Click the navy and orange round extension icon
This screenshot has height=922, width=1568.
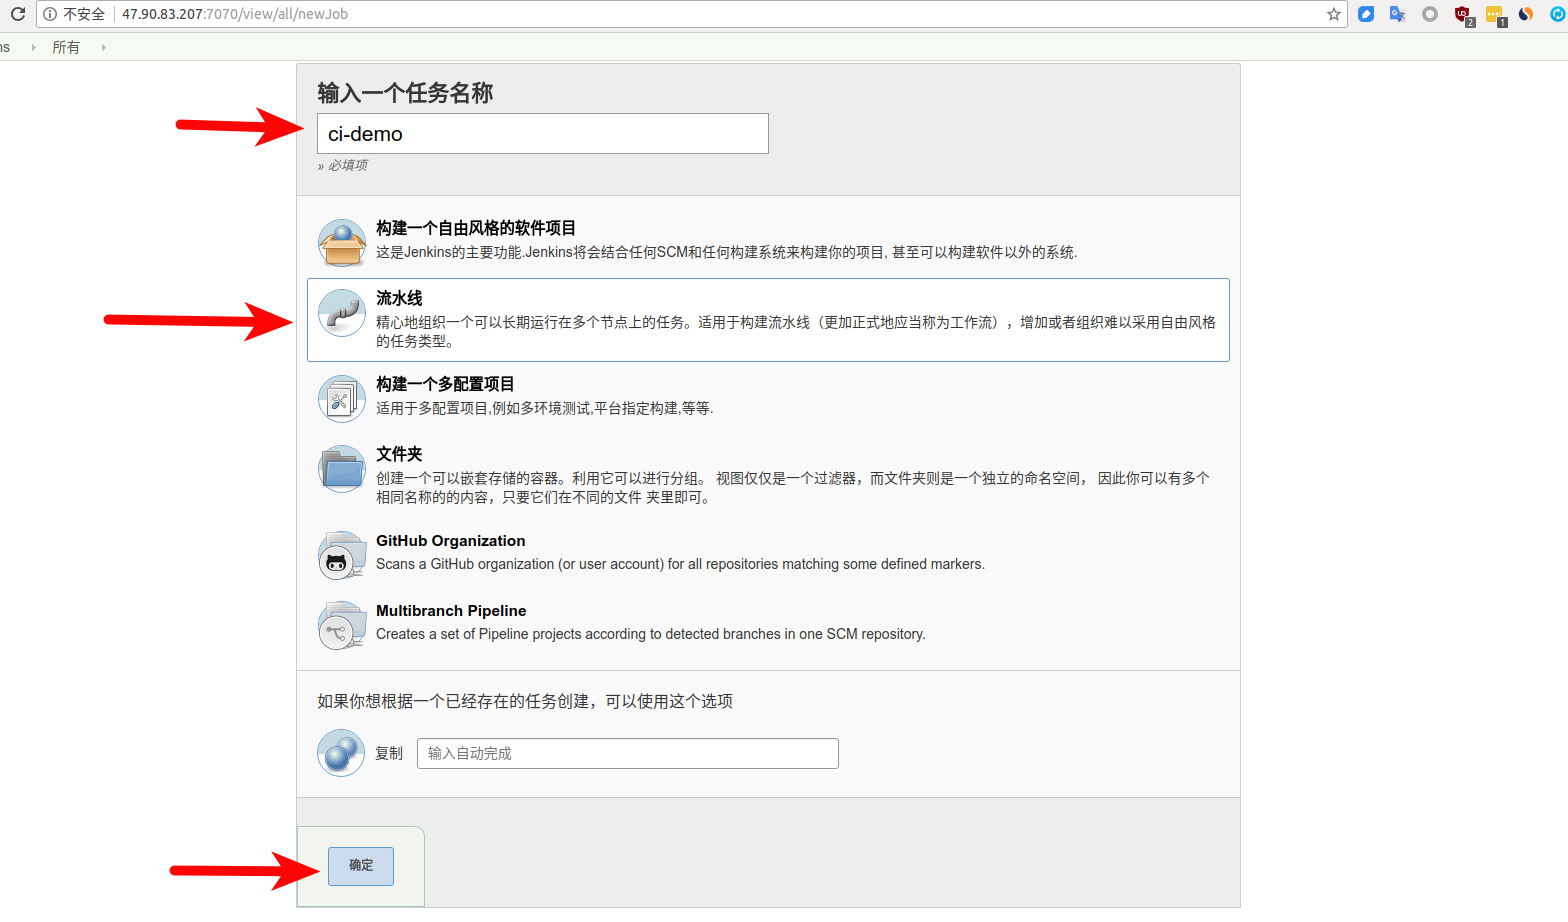tap(1526, 14)
